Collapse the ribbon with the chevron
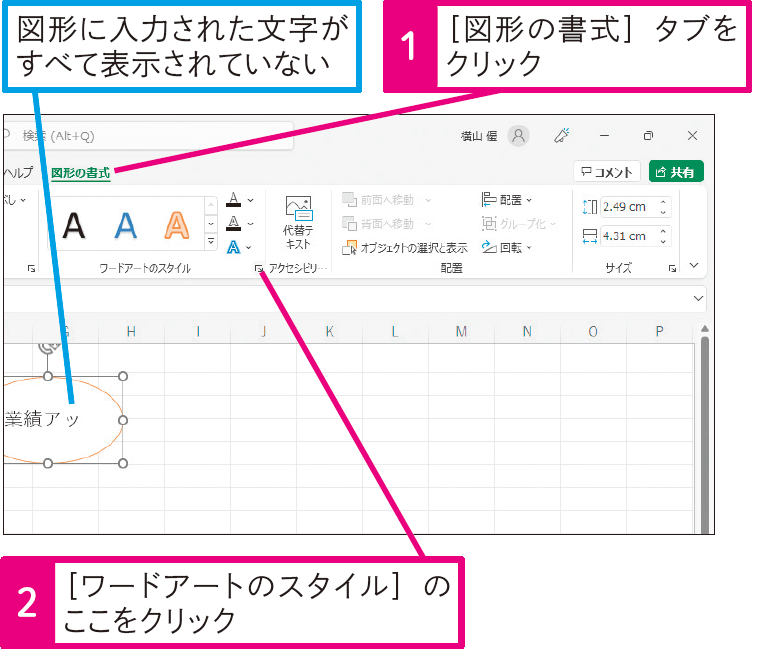The height and width of the screenshot is (649, 783). coord(694,265)
